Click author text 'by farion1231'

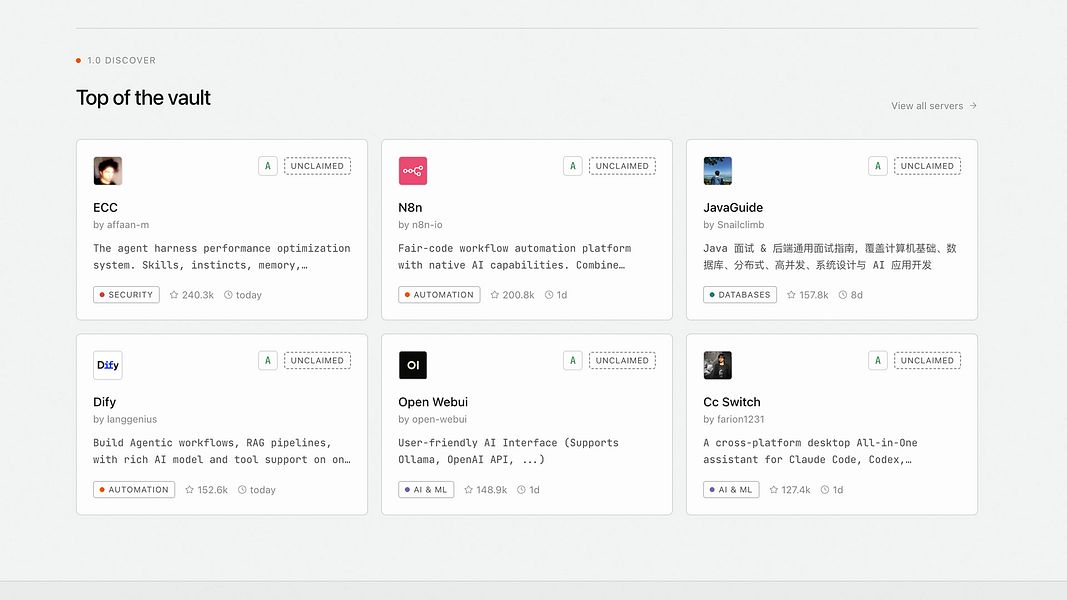[x=734, y=419]
